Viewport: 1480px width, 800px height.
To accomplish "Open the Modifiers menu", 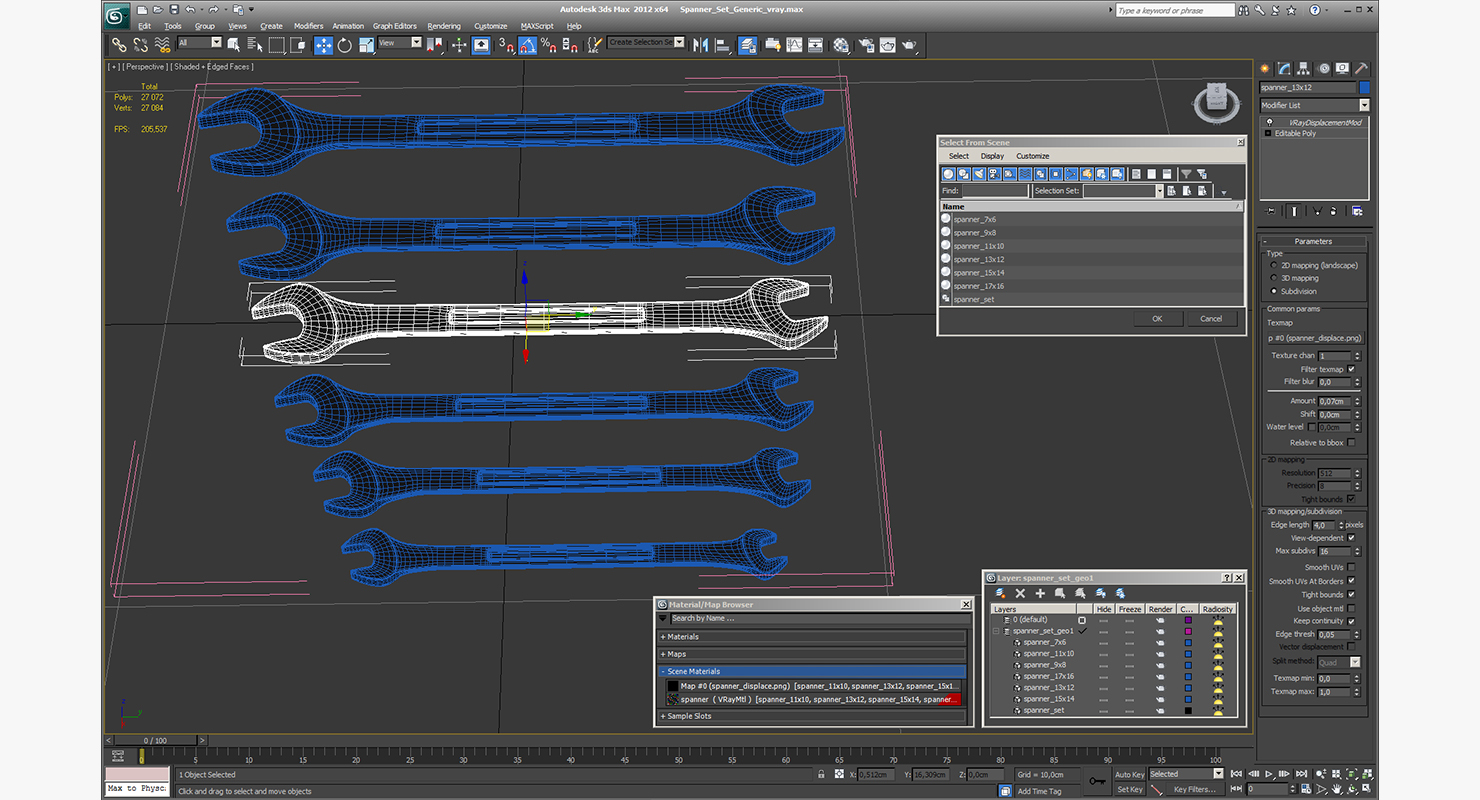I will pyautogui.click(x=308, y=26).
